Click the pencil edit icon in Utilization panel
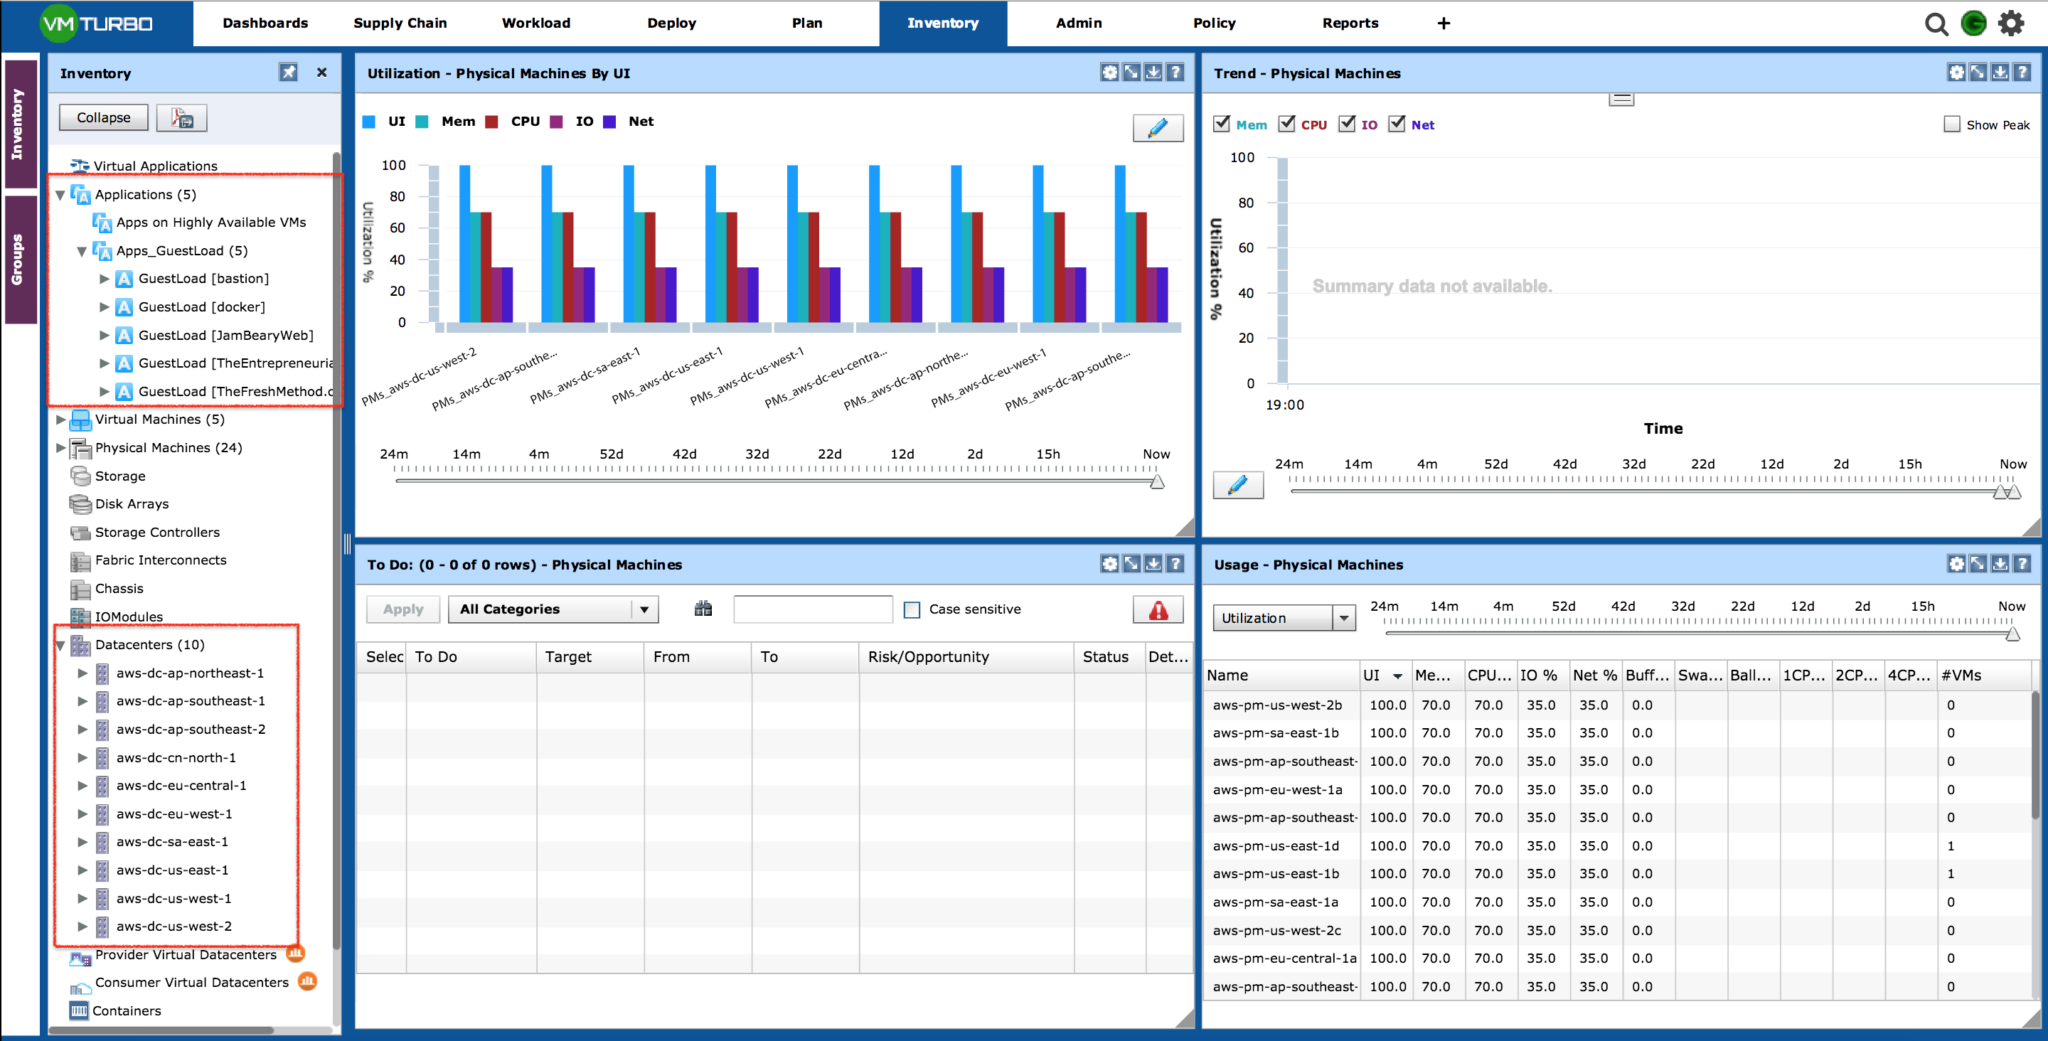Viewport: 2048px width, 1041px height. (x=1157, y=128)
